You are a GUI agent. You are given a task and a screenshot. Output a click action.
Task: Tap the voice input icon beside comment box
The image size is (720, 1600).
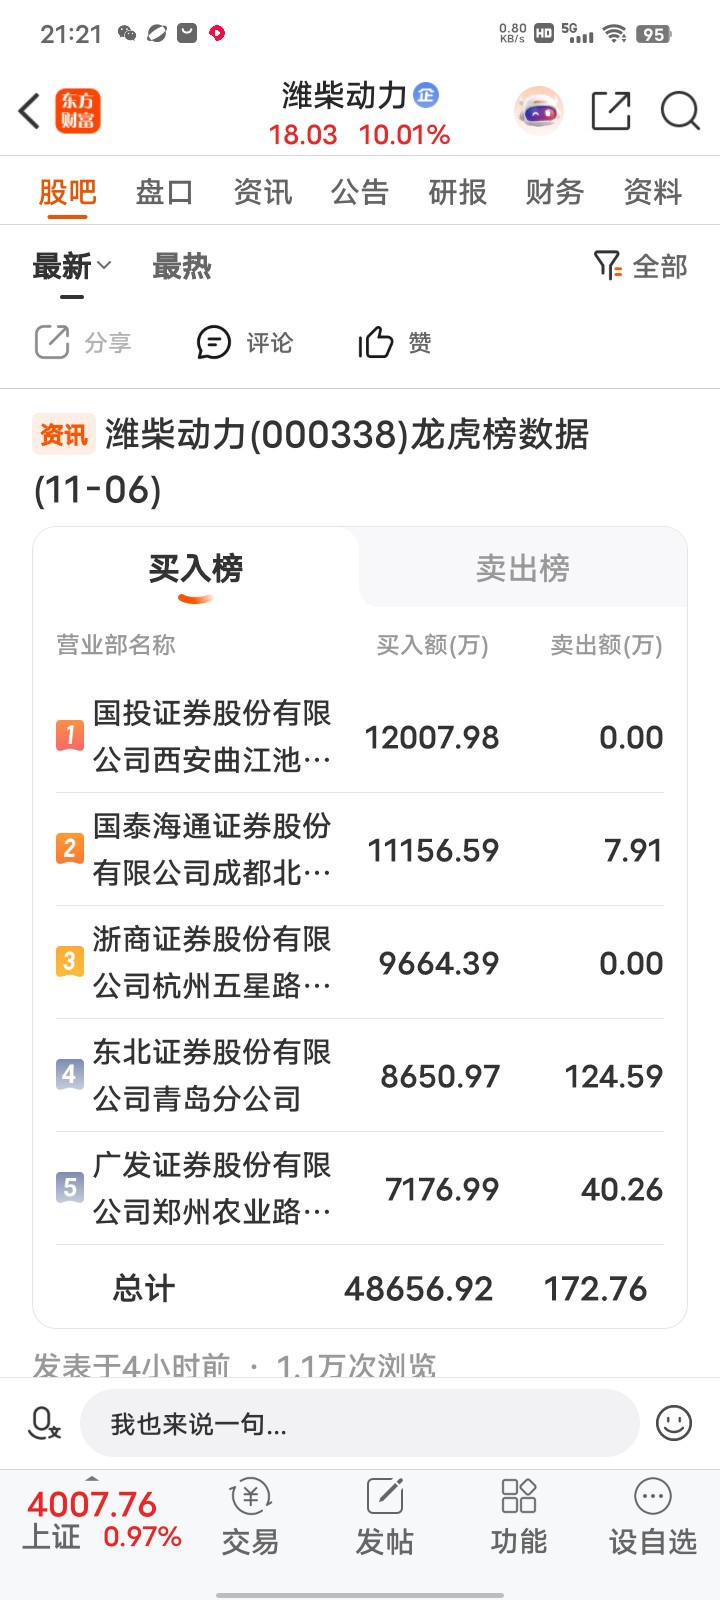[x=44, y=1422]
